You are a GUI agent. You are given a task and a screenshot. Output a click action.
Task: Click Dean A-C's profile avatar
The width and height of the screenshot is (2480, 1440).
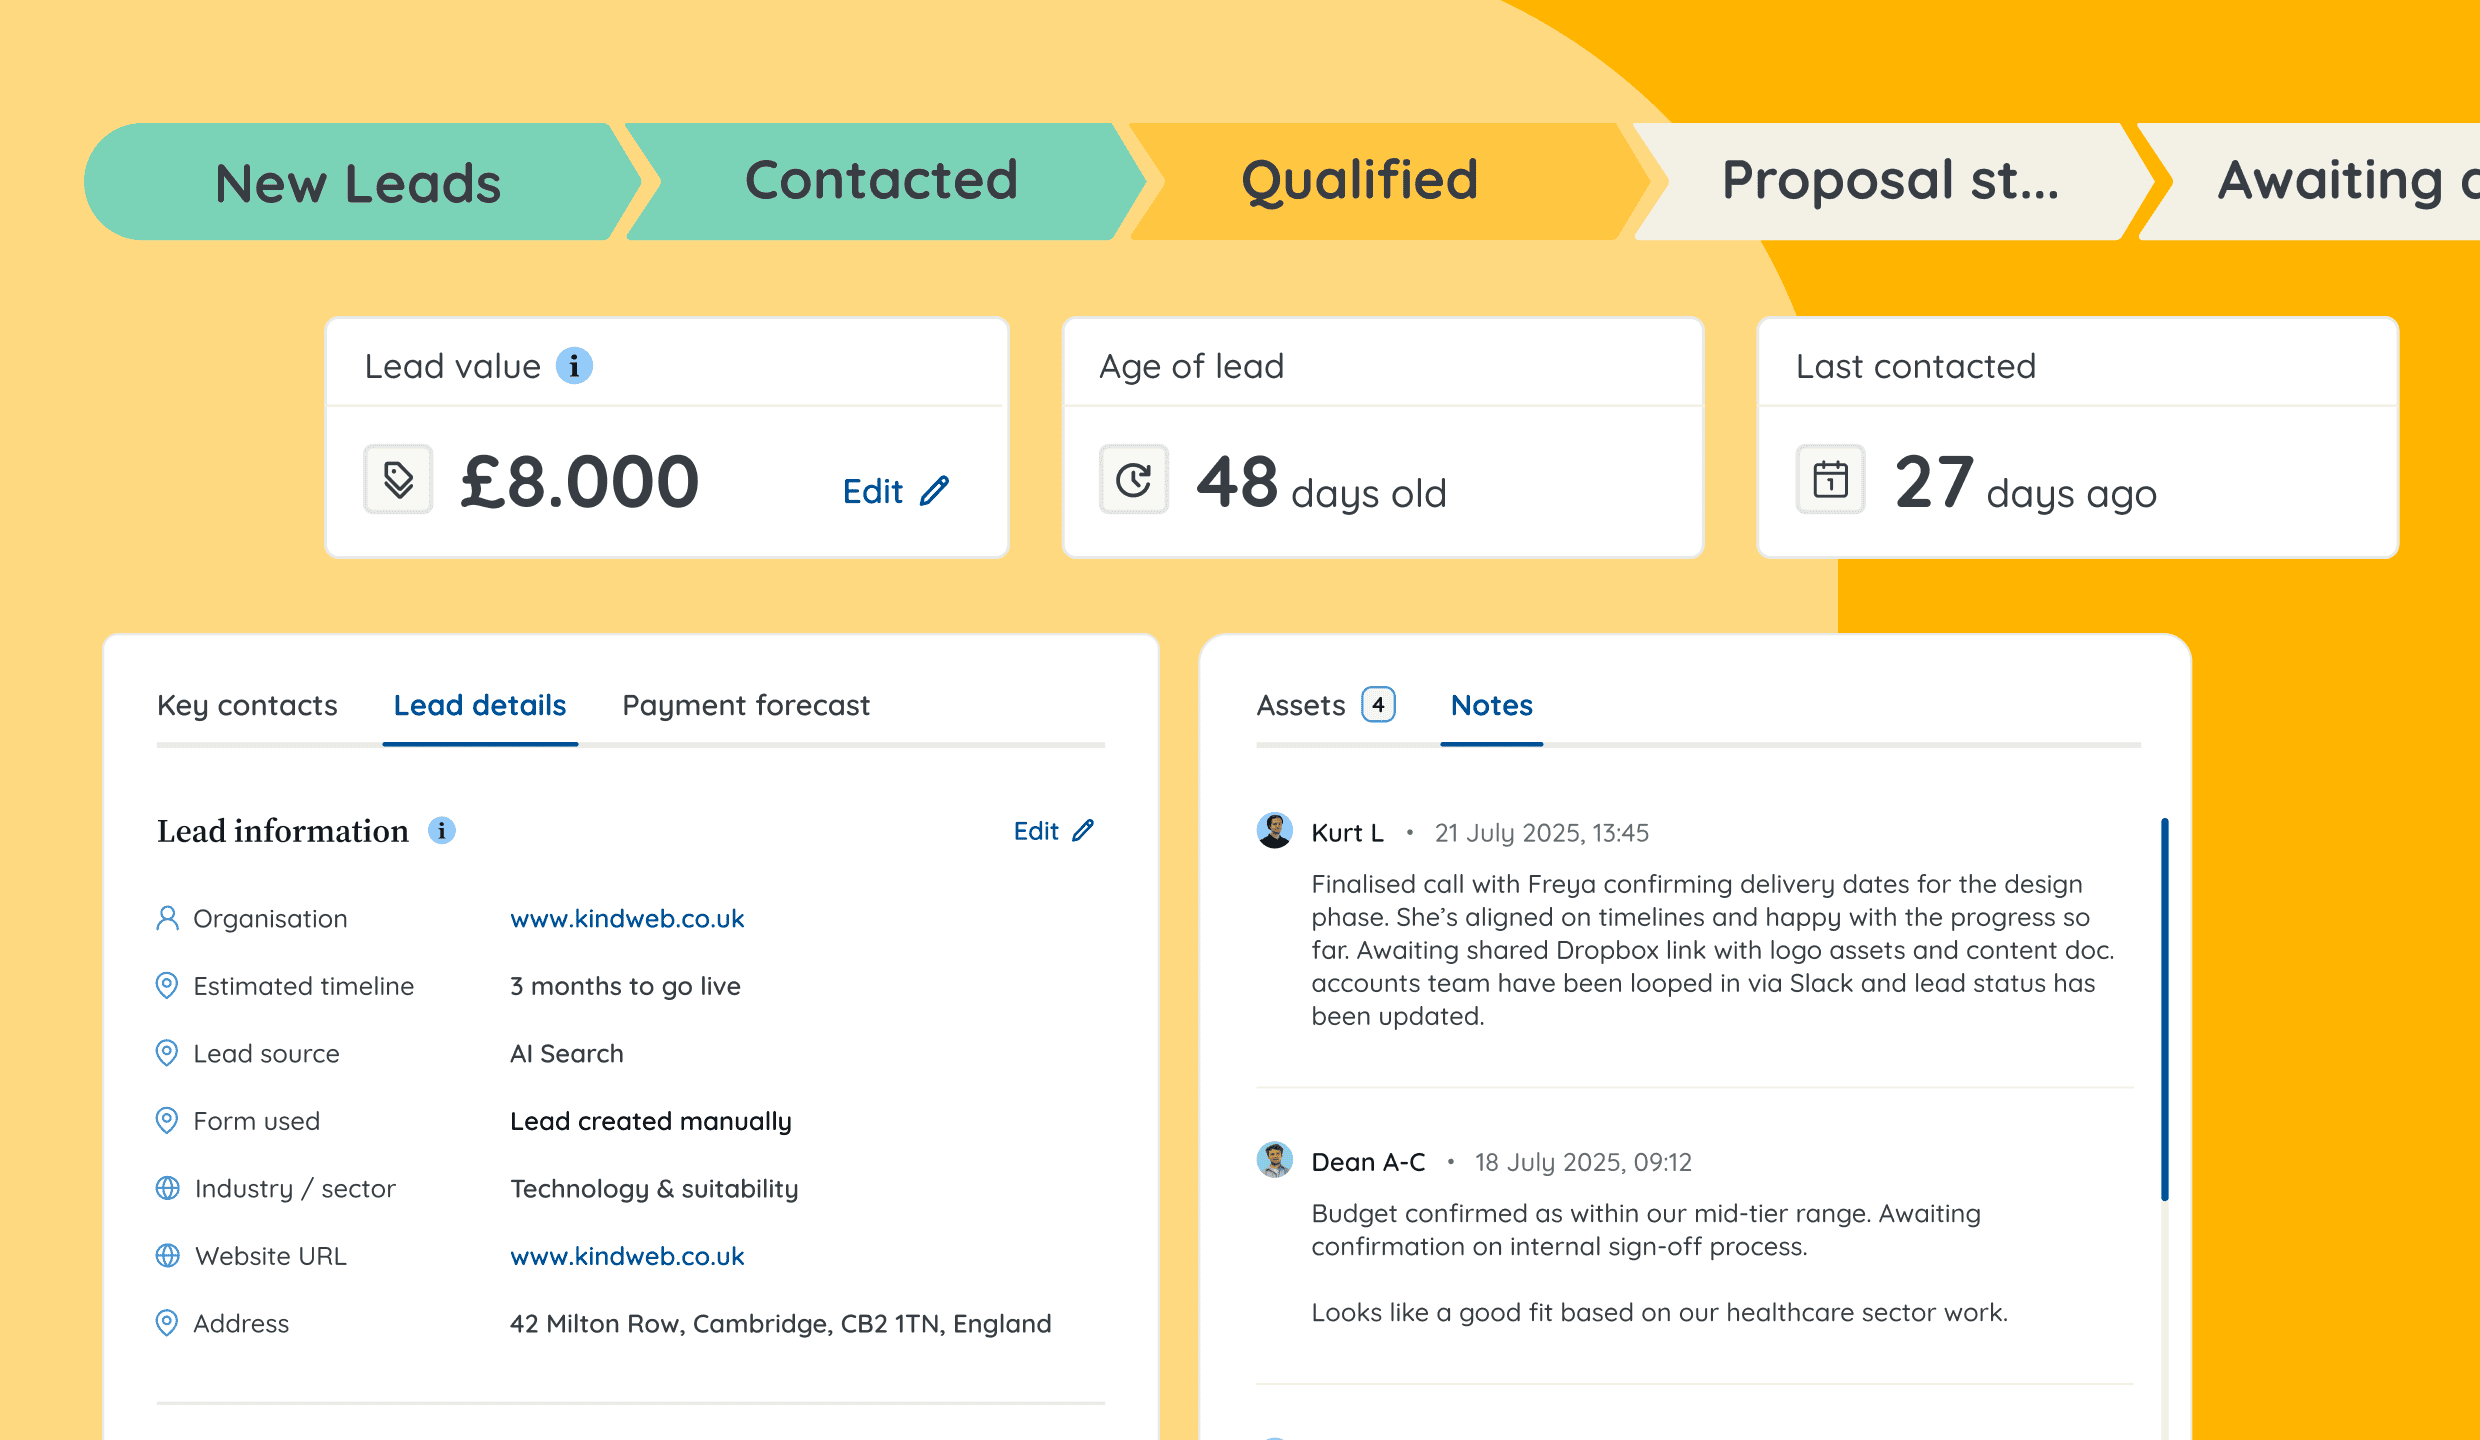pyautogui.click(x=1274, y=1160)
